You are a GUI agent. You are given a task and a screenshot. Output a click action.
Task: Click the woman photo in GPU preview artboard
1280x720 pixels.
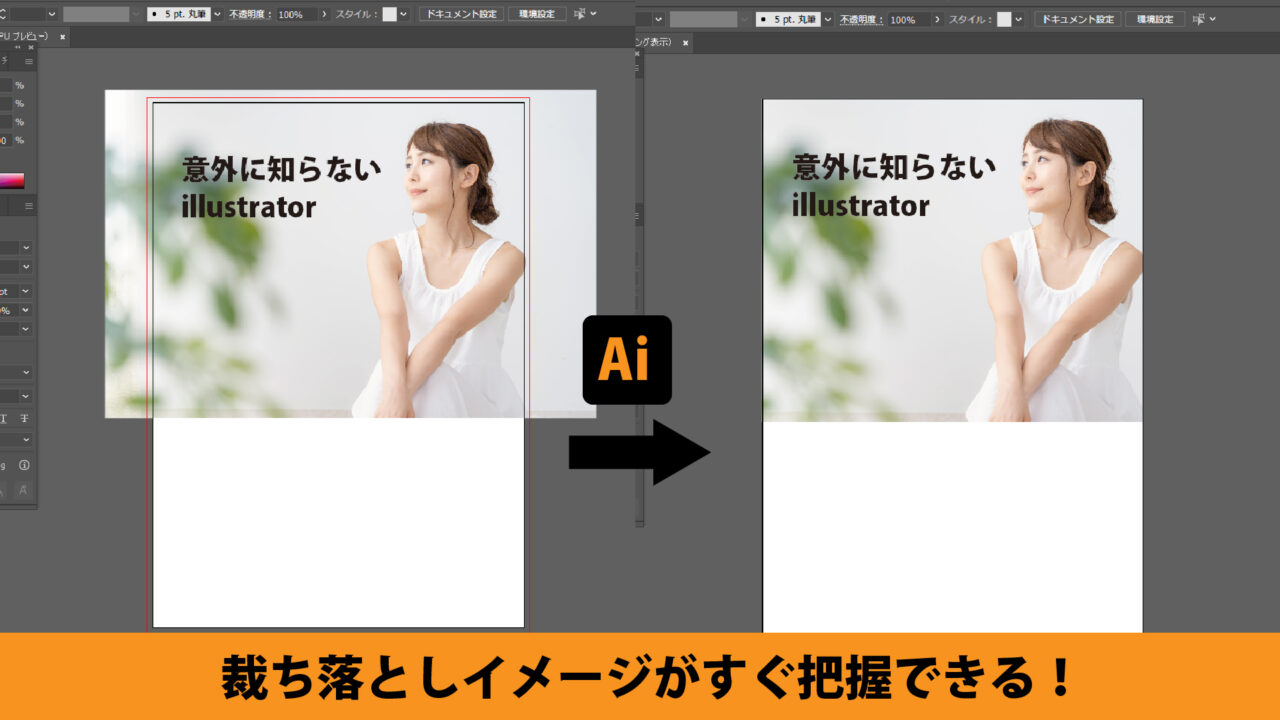coord(350,254)
